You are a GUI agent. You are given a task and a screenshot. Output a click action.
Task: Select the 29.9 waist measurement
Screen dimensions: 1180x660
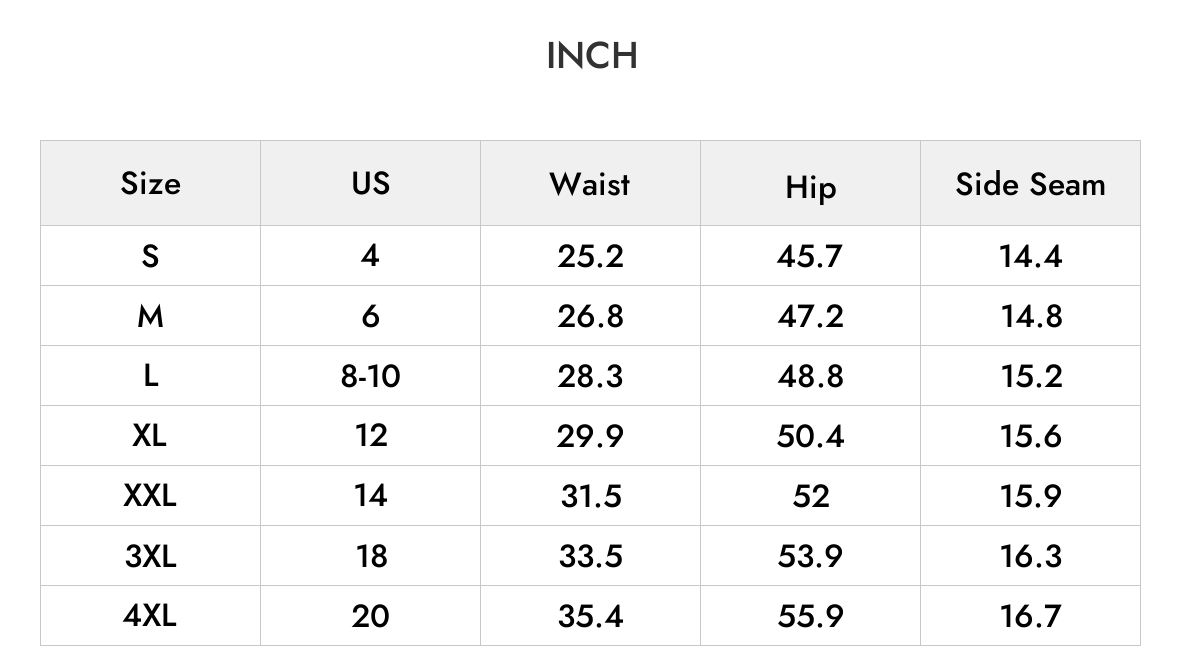(590, 436)
